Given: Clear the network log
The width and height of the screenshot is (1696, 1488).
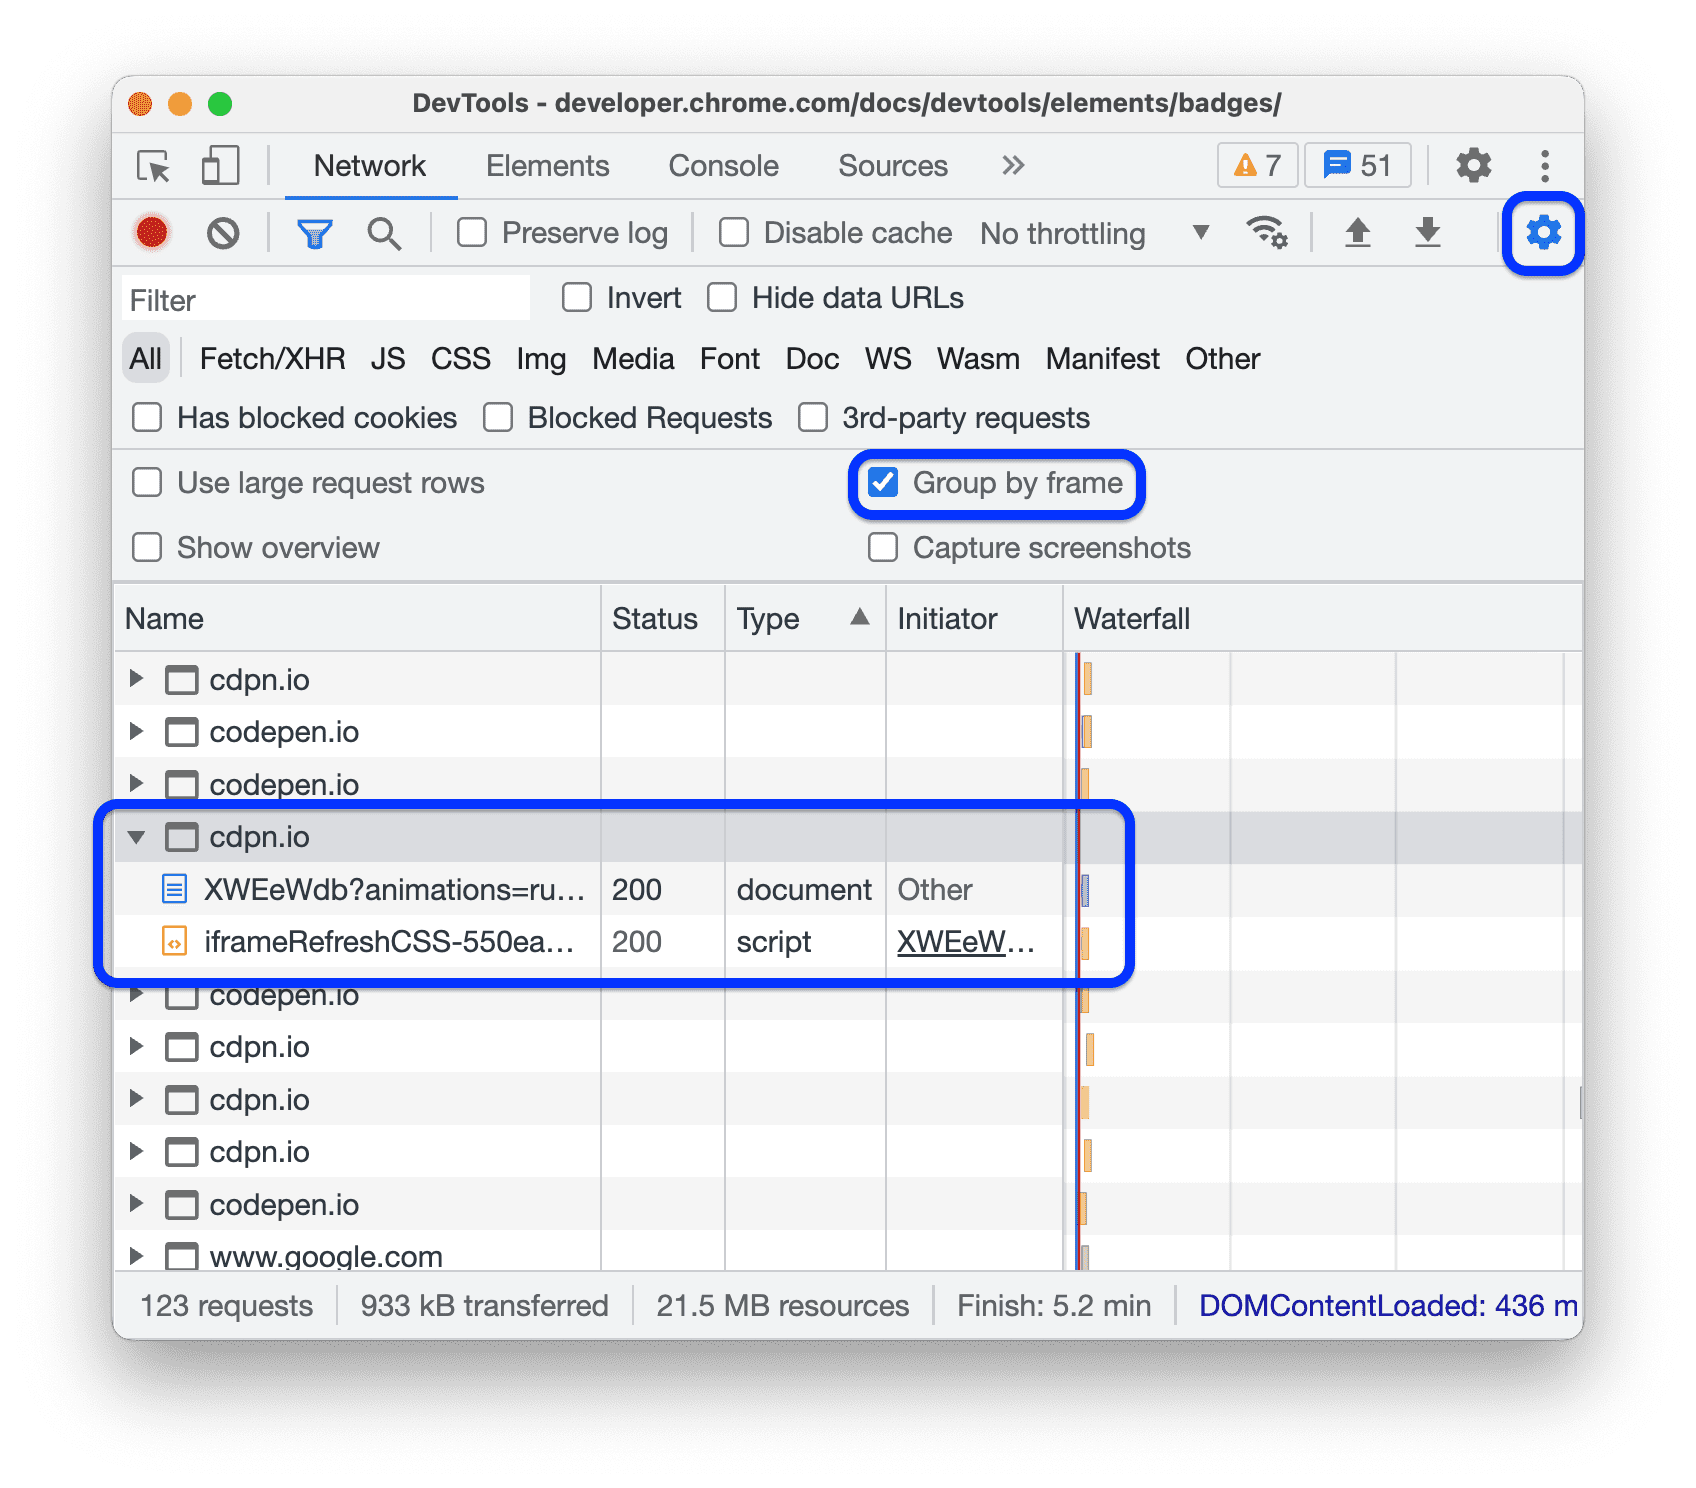Looking at the screenshot, I should click(224, 232).
